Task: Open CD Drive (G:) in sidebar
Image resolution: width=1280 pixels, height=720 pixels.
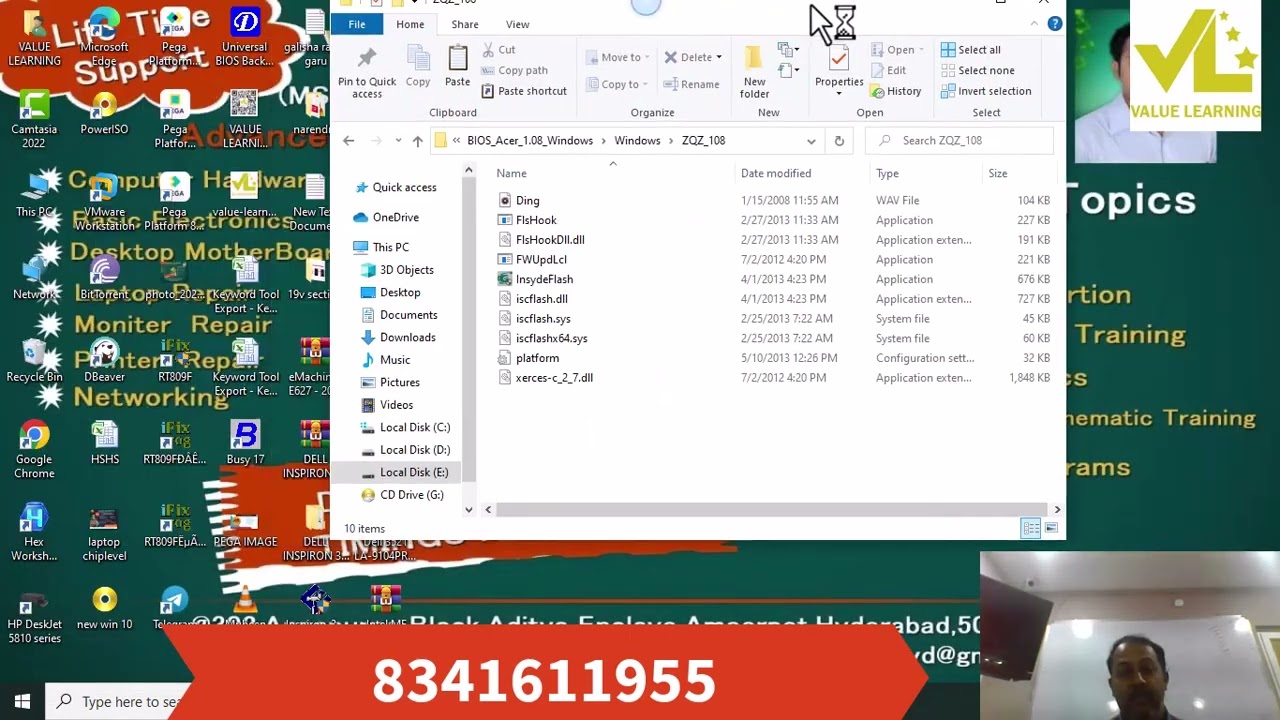Action: [411, 495]
